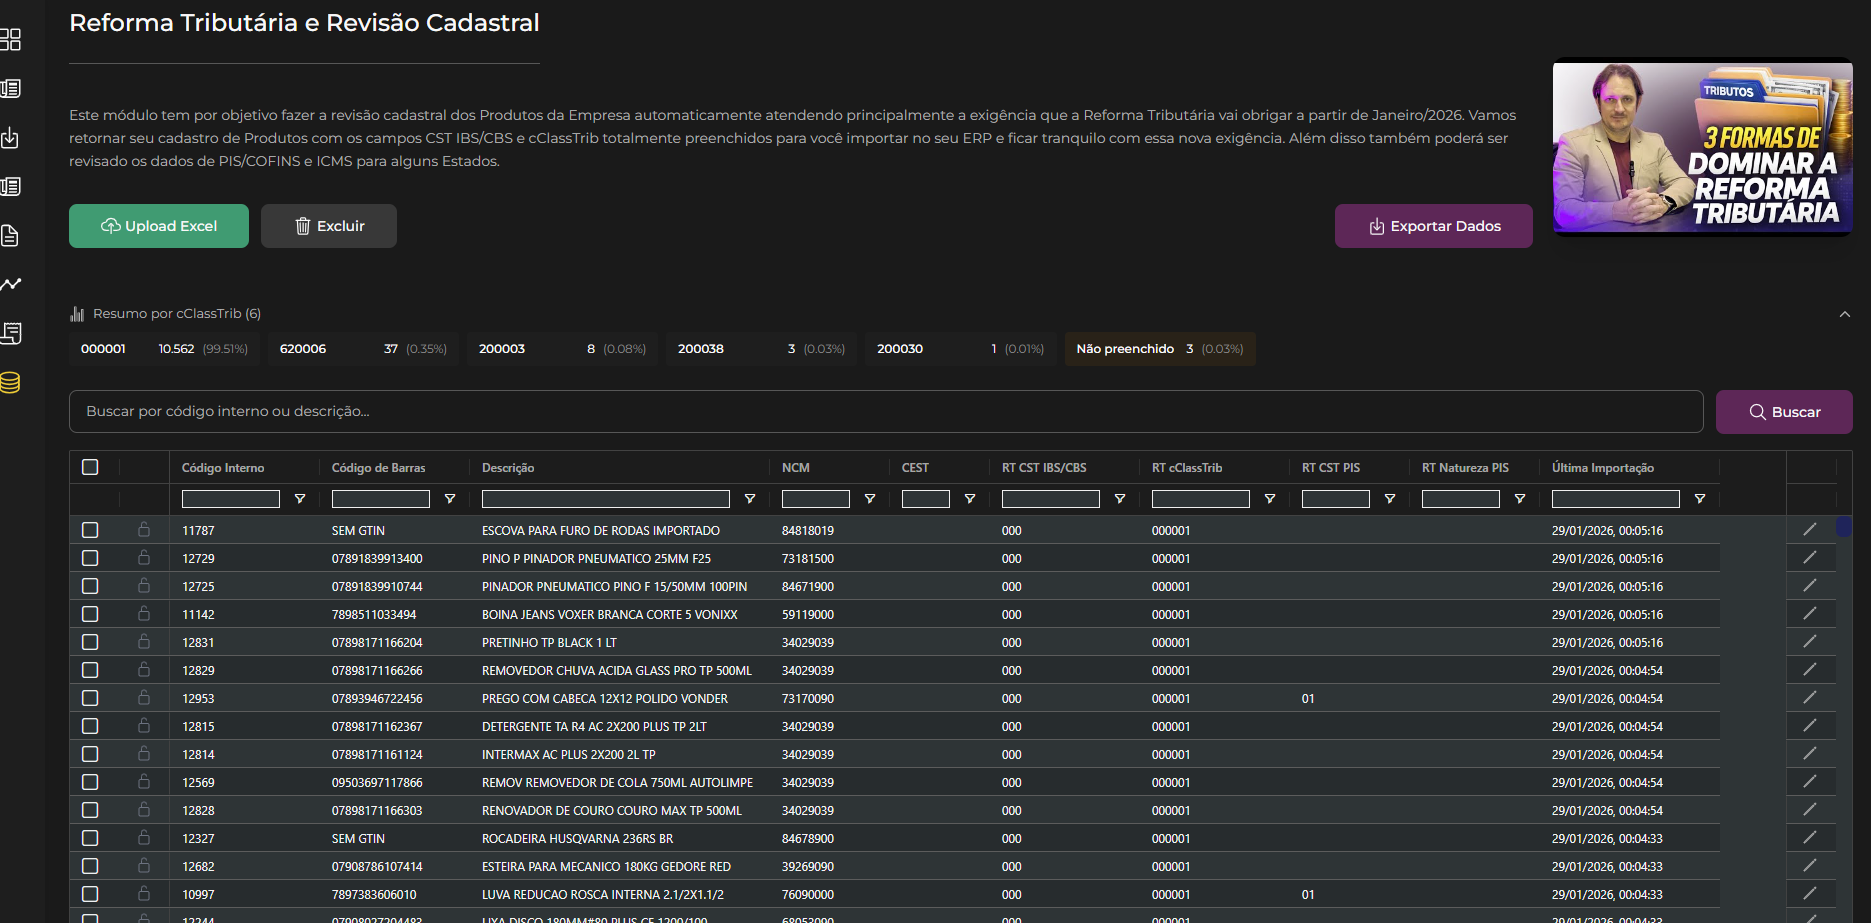Viewport: 1871px width, 923px height.
Task: Open filter dropdown for Última Importação column
Action: (x=1700, y=499)
